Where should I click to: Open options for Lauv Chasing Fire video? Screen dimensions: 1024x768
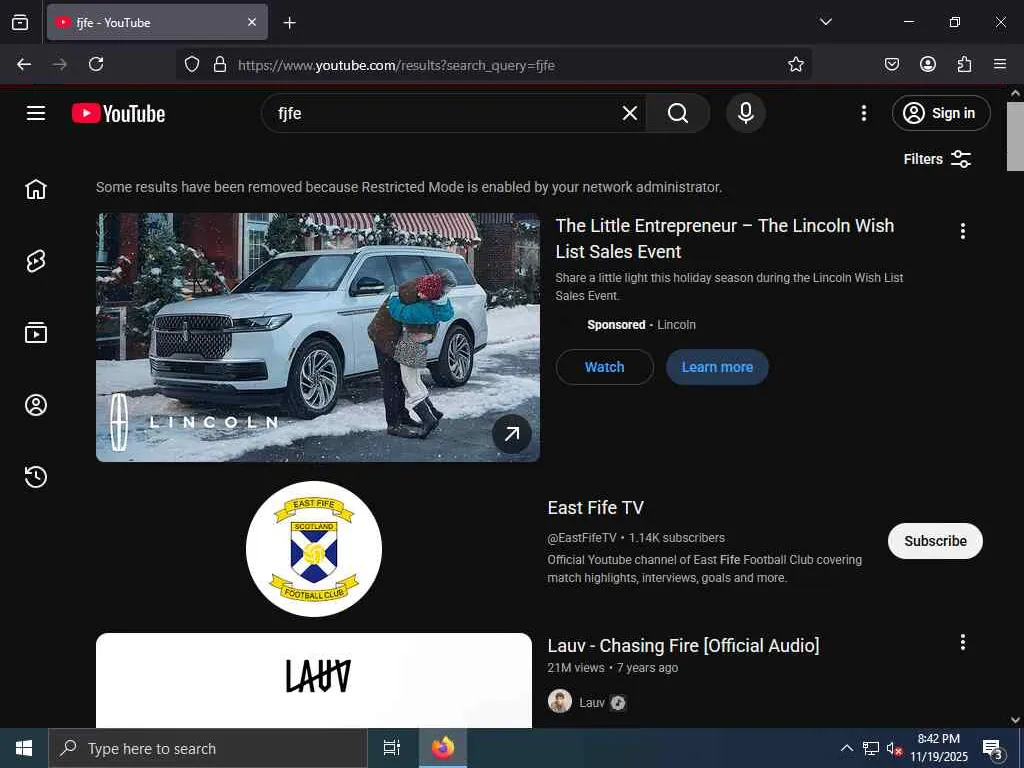pos(962,643)
